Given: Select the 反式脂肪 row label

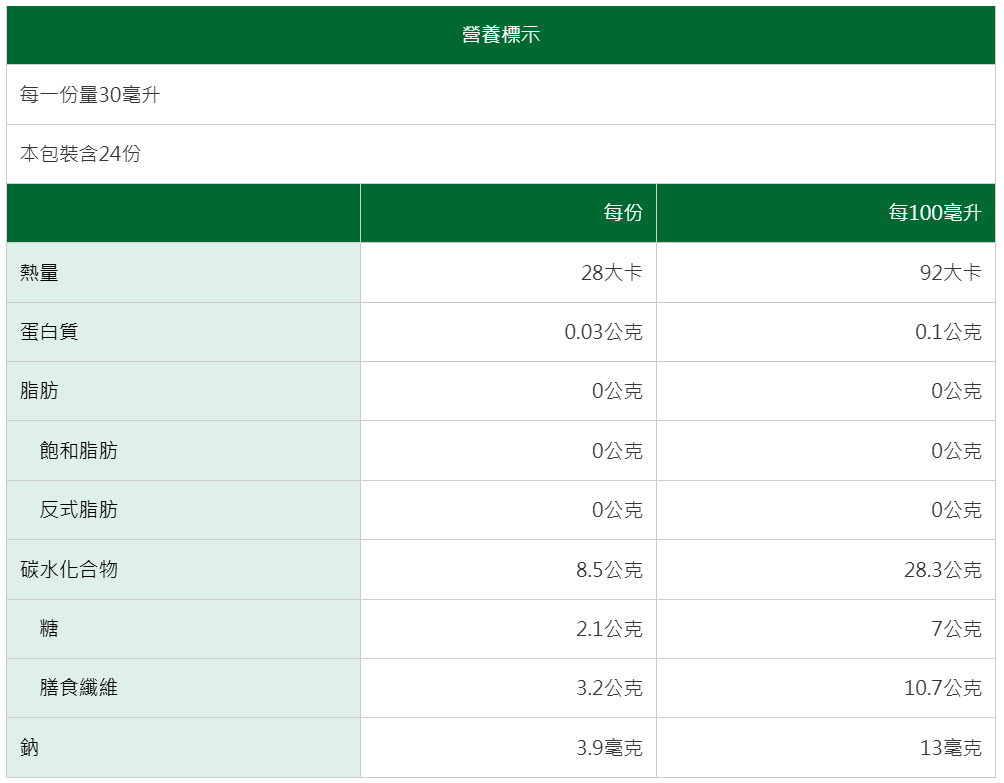Looking at the screenshot, I should tap(79, 509).
